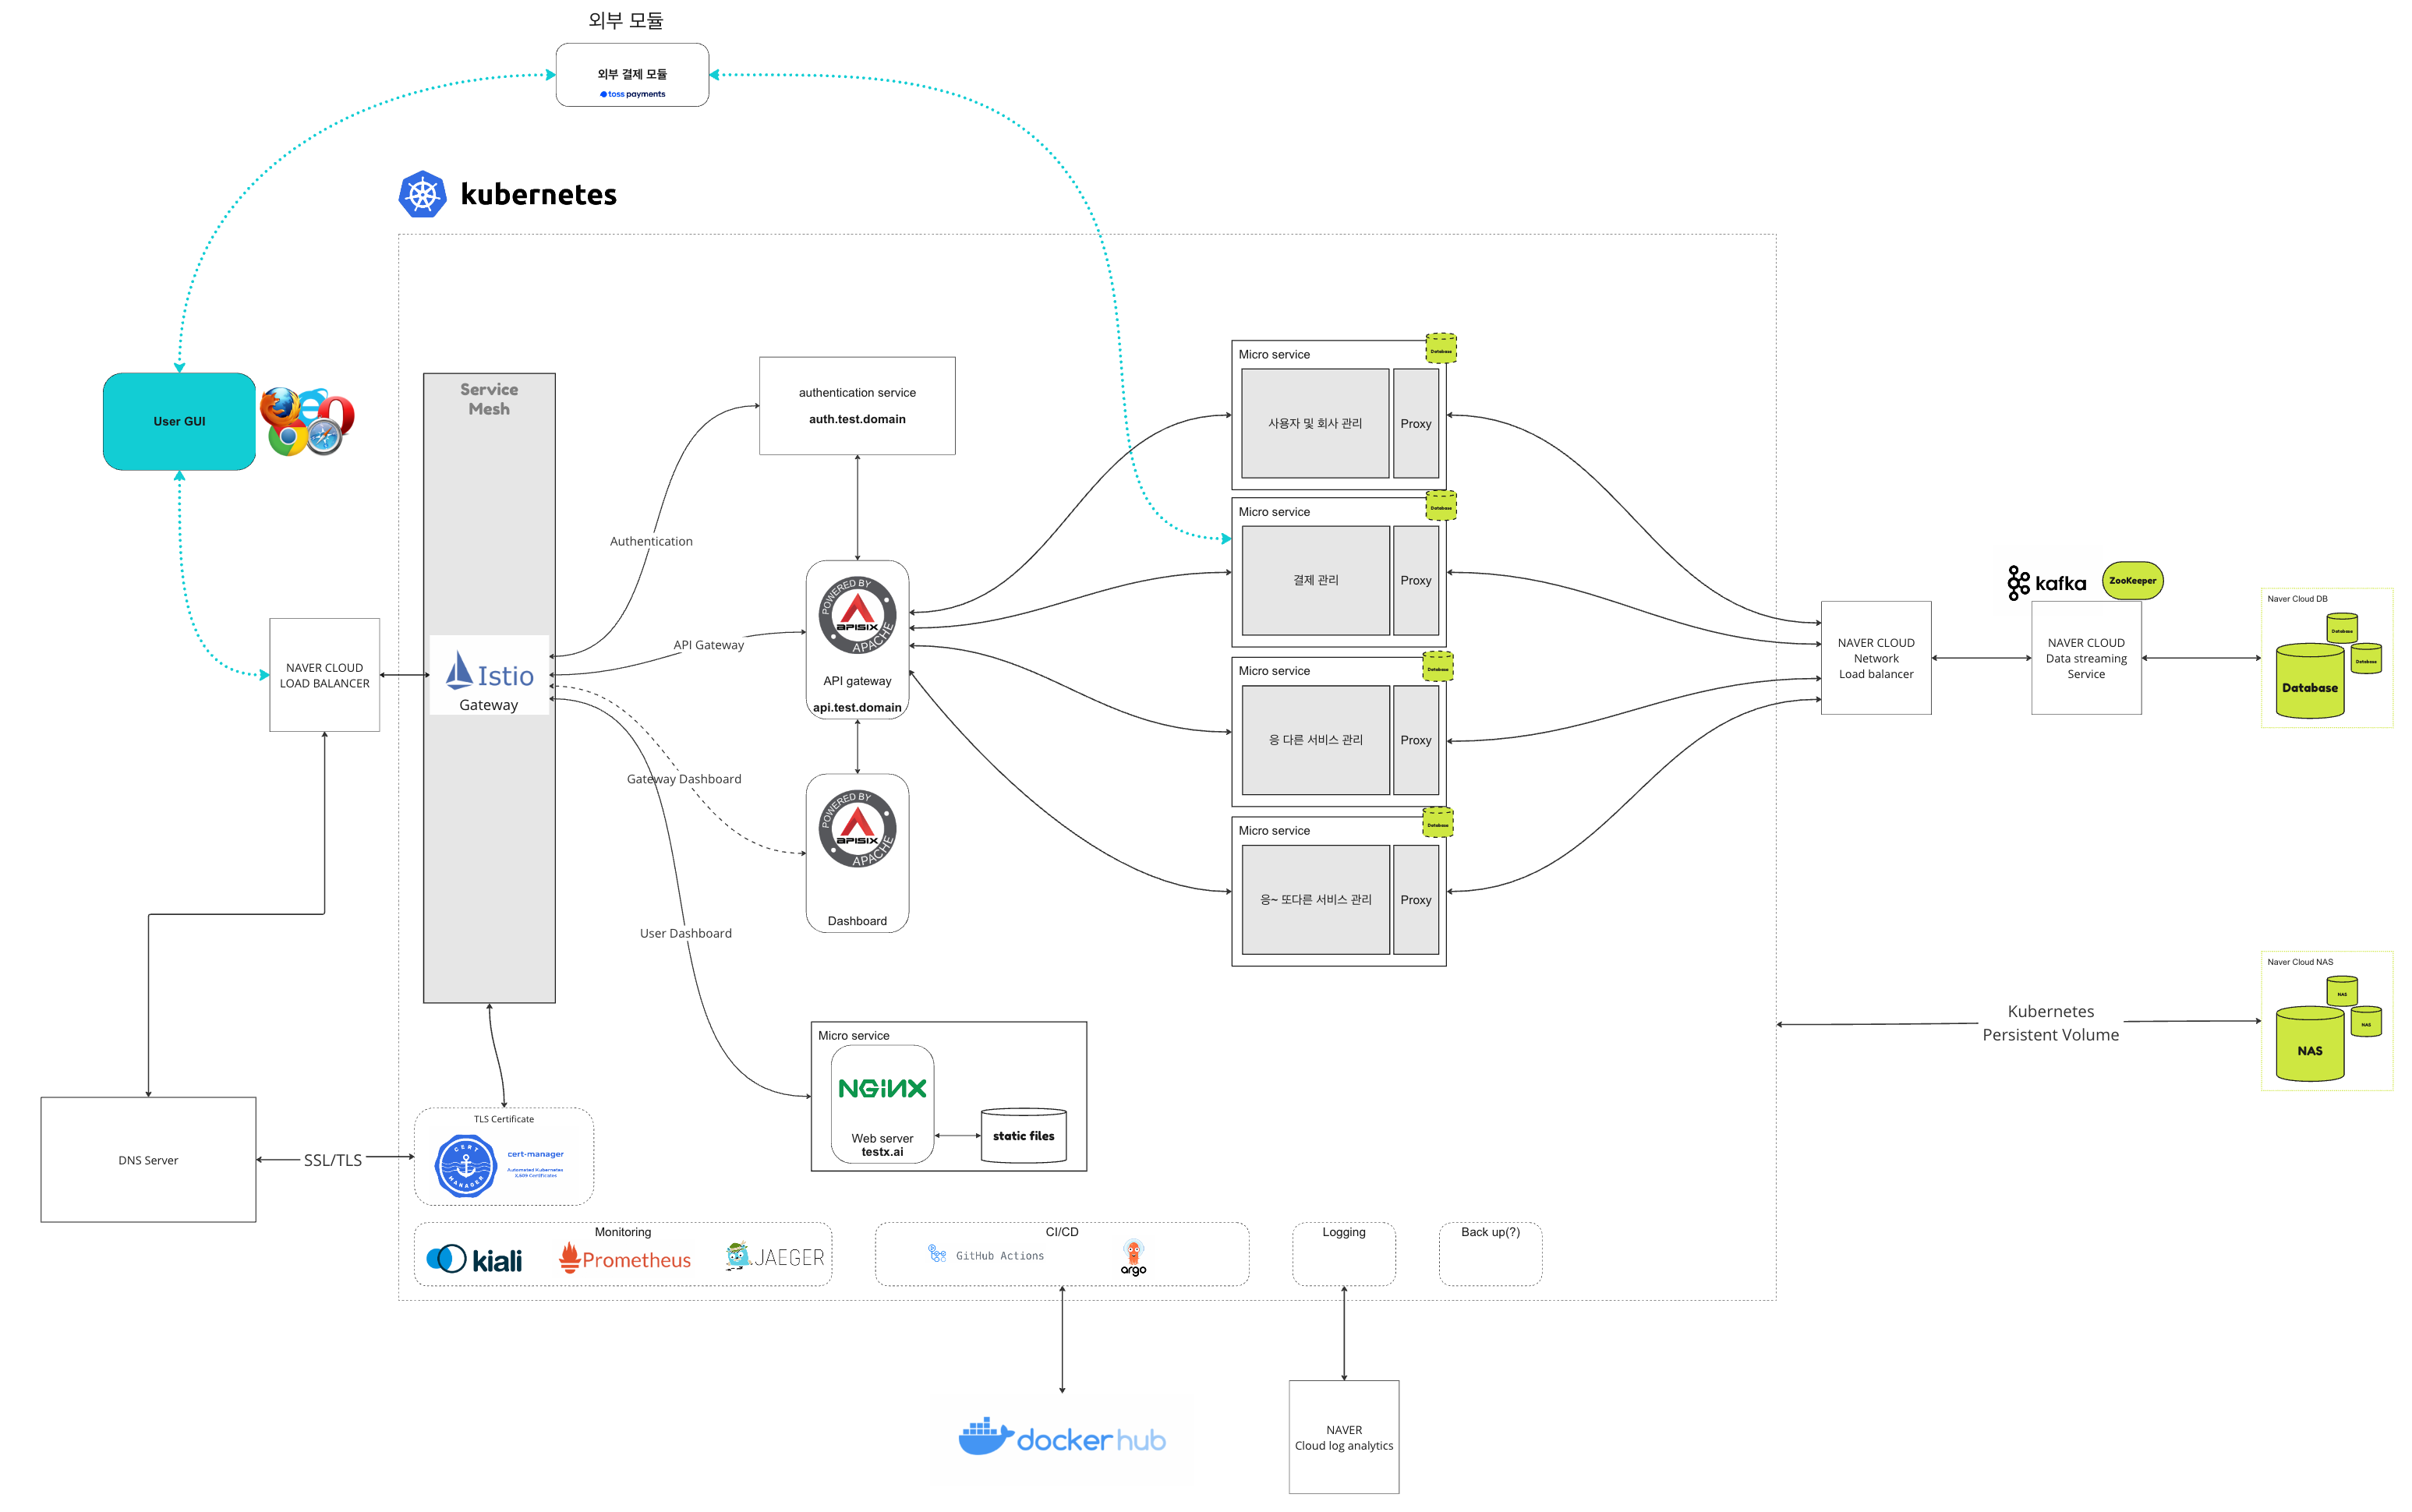This screenshot has width=2412, height=1512.
Task: Click the teal User GUI box
Action: pyautogui.click(x=179, y=421)
